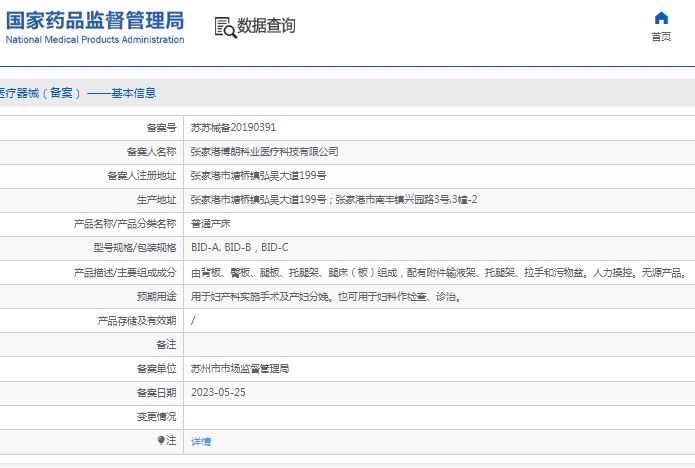Select product description starting 由背板、臀板
The height and width of the screenshot is (468, 695).
click(x=439, y=273)
